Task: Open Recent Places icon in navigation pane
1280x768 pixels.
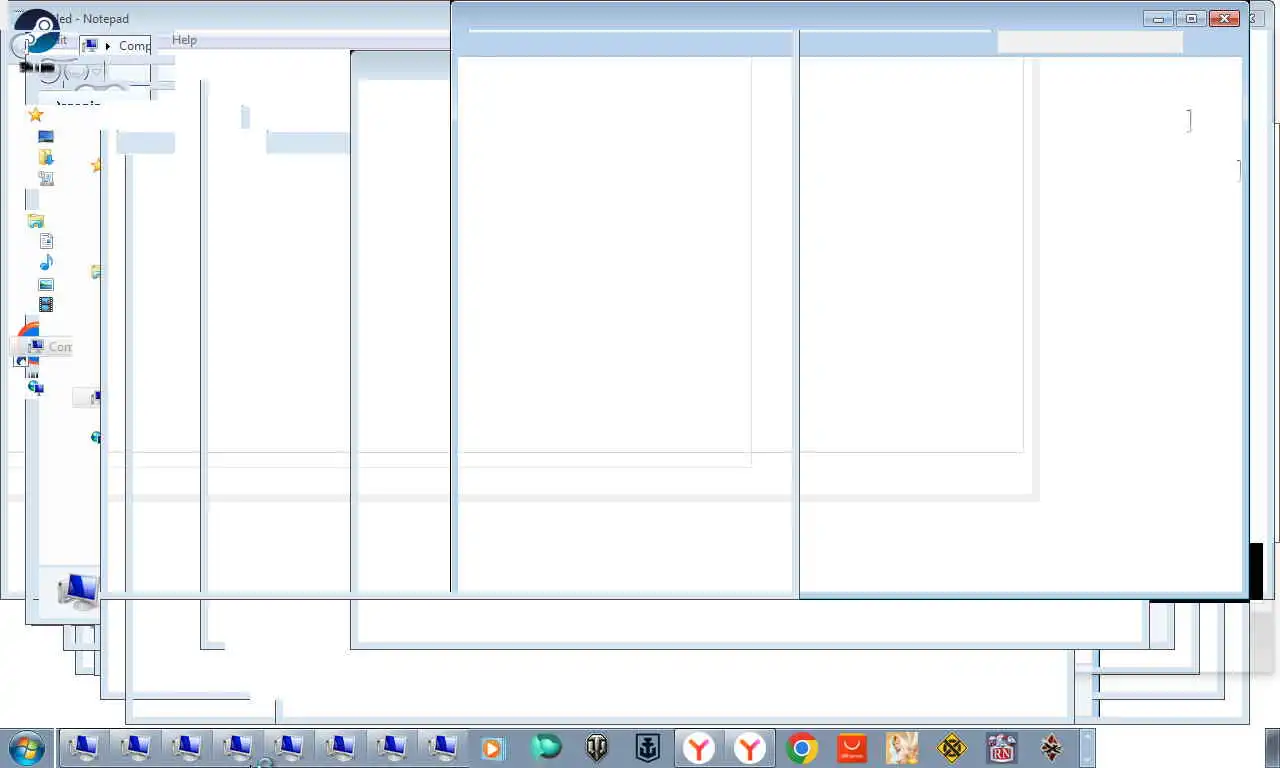Action: (x=46, y=178)
